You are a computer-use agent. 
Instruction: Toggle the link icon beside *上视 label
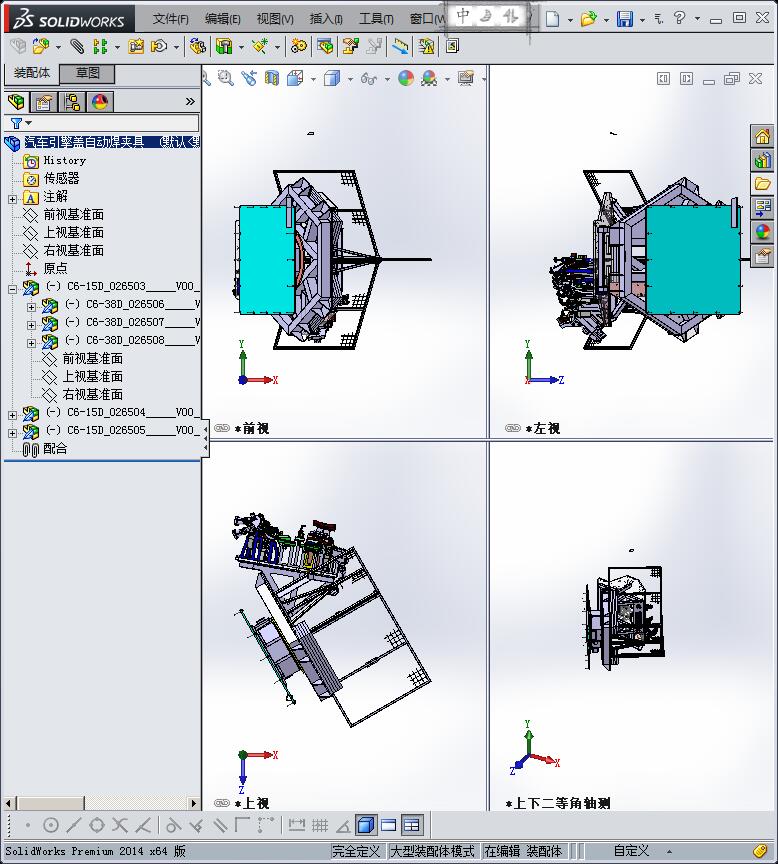pos(222,803)
